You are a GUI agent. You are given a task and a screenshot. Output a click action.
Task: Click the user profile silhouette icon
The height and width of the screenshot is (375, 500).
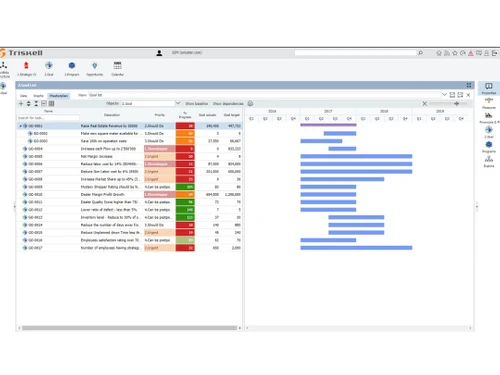click(159, 53)
